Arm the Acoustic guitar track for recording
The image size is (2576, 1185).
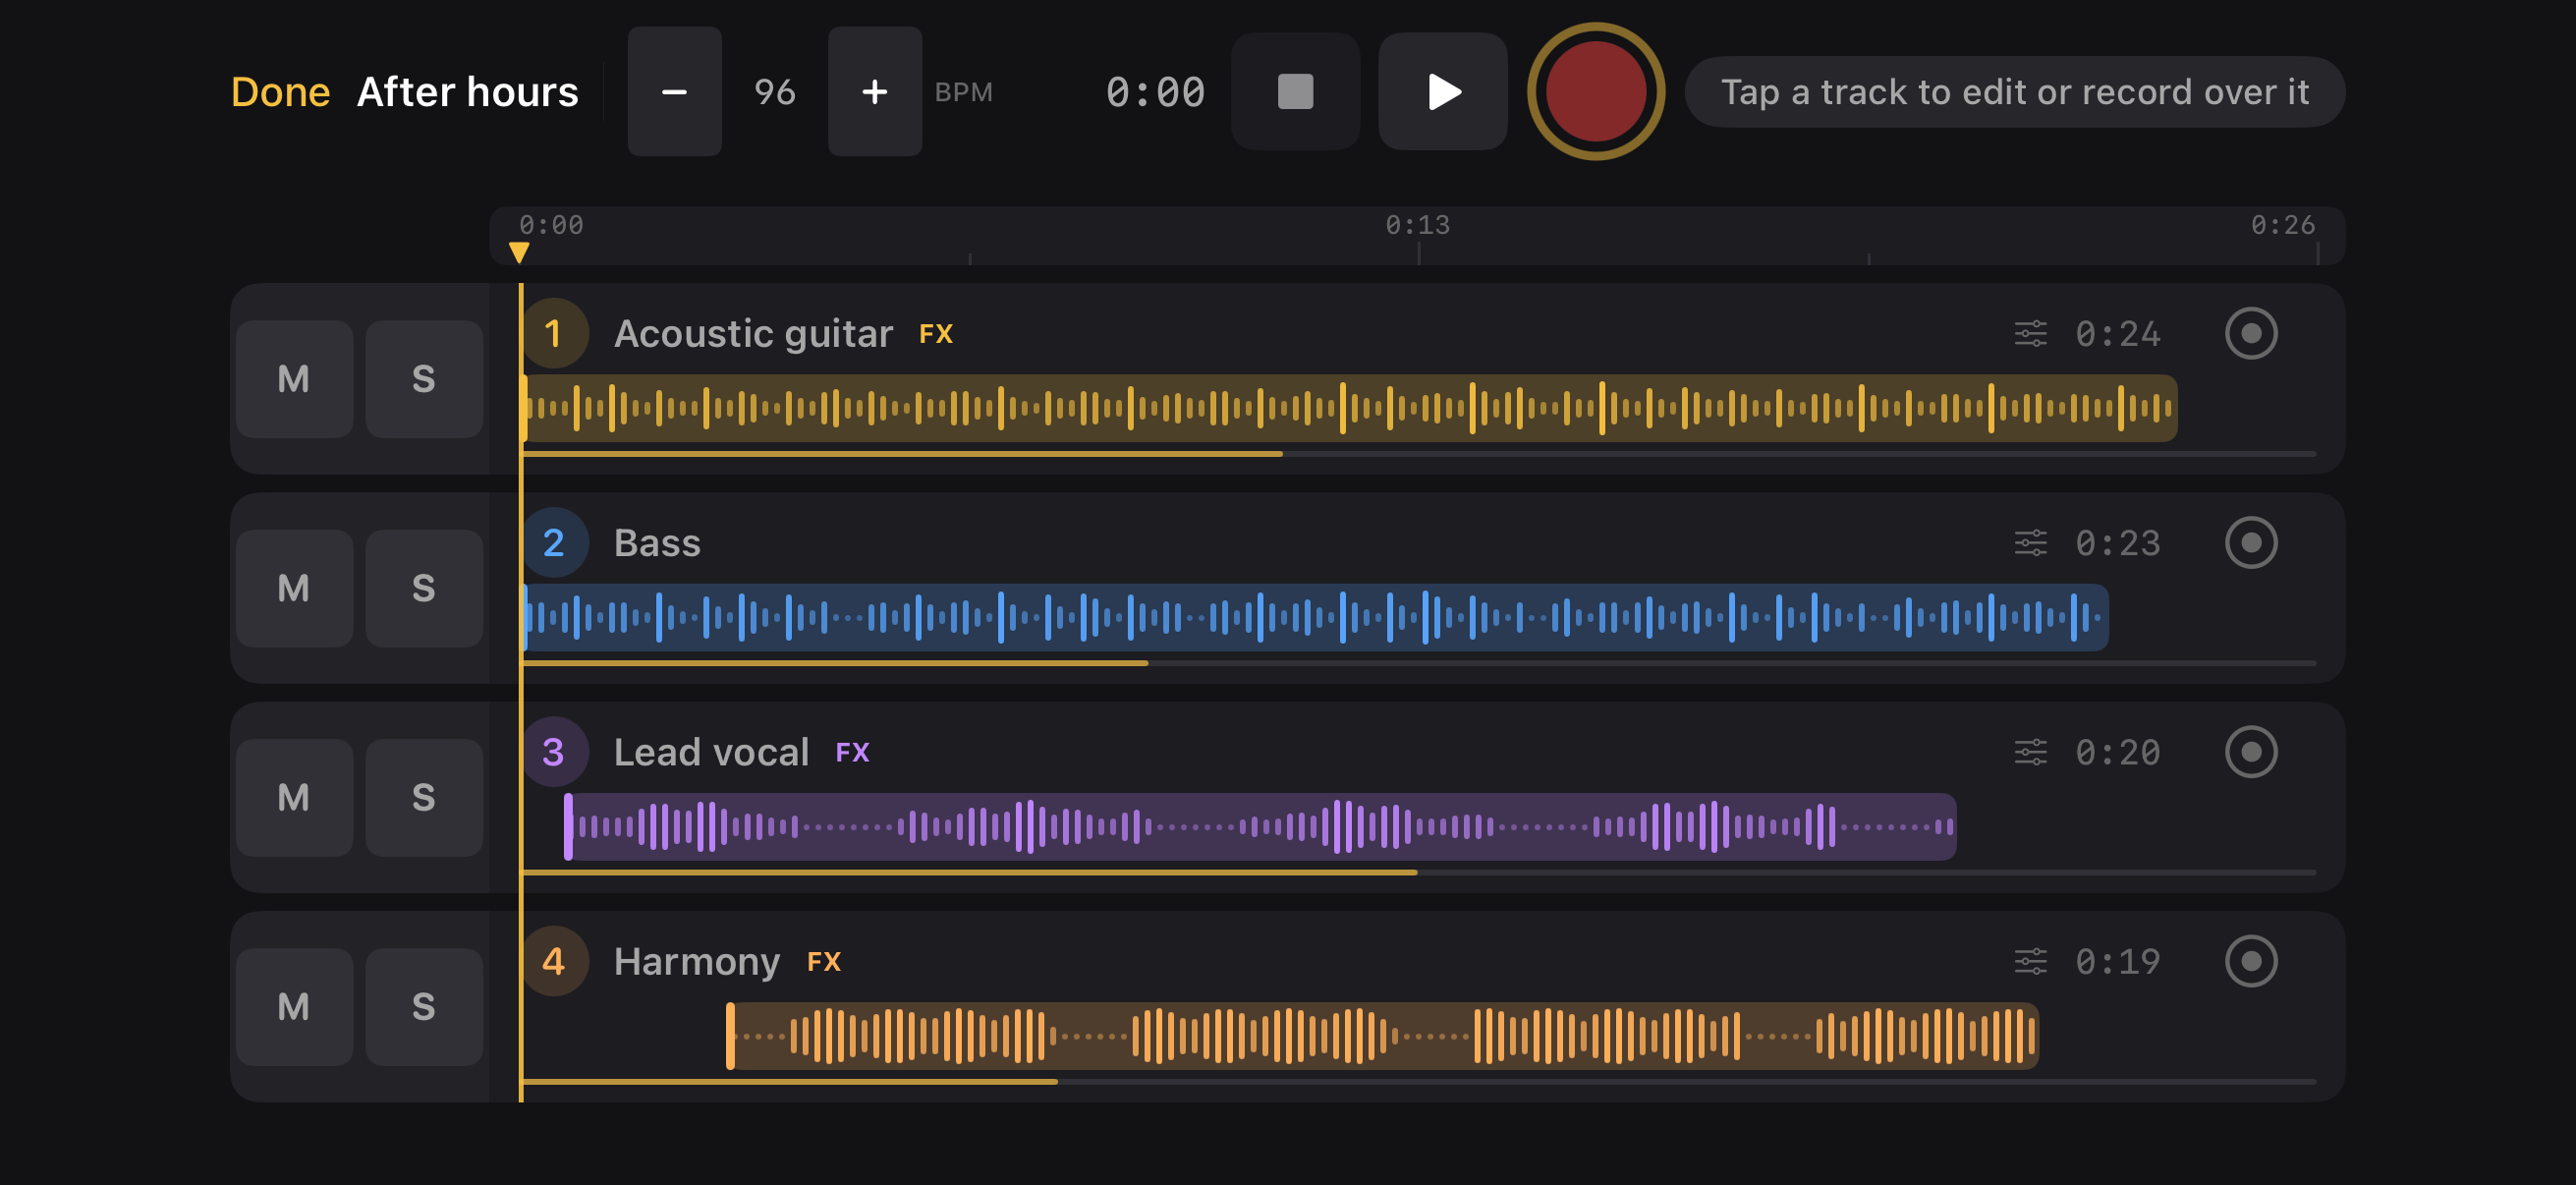click(x=2251, y=333)
